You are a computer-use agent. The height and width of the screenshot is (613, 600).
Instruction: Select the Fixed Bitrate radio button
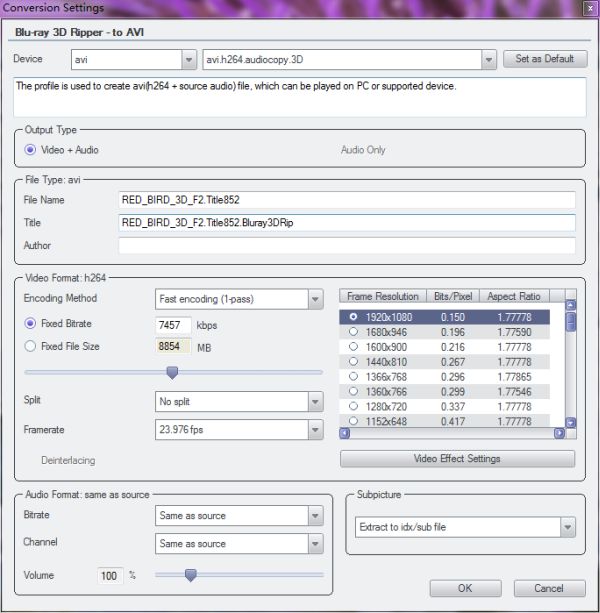[30, 323]
